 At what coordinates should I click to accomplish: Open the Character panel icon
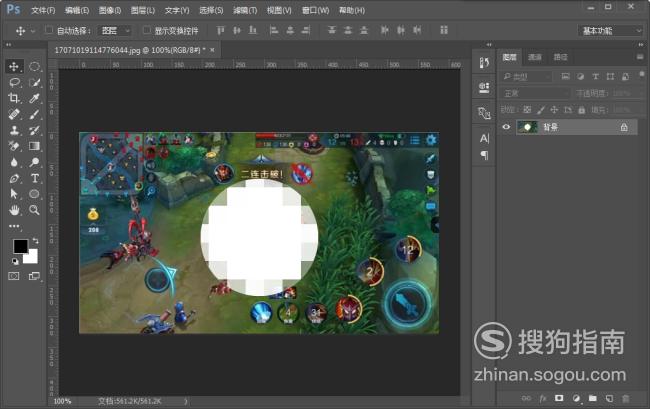(x=484, y=138)
